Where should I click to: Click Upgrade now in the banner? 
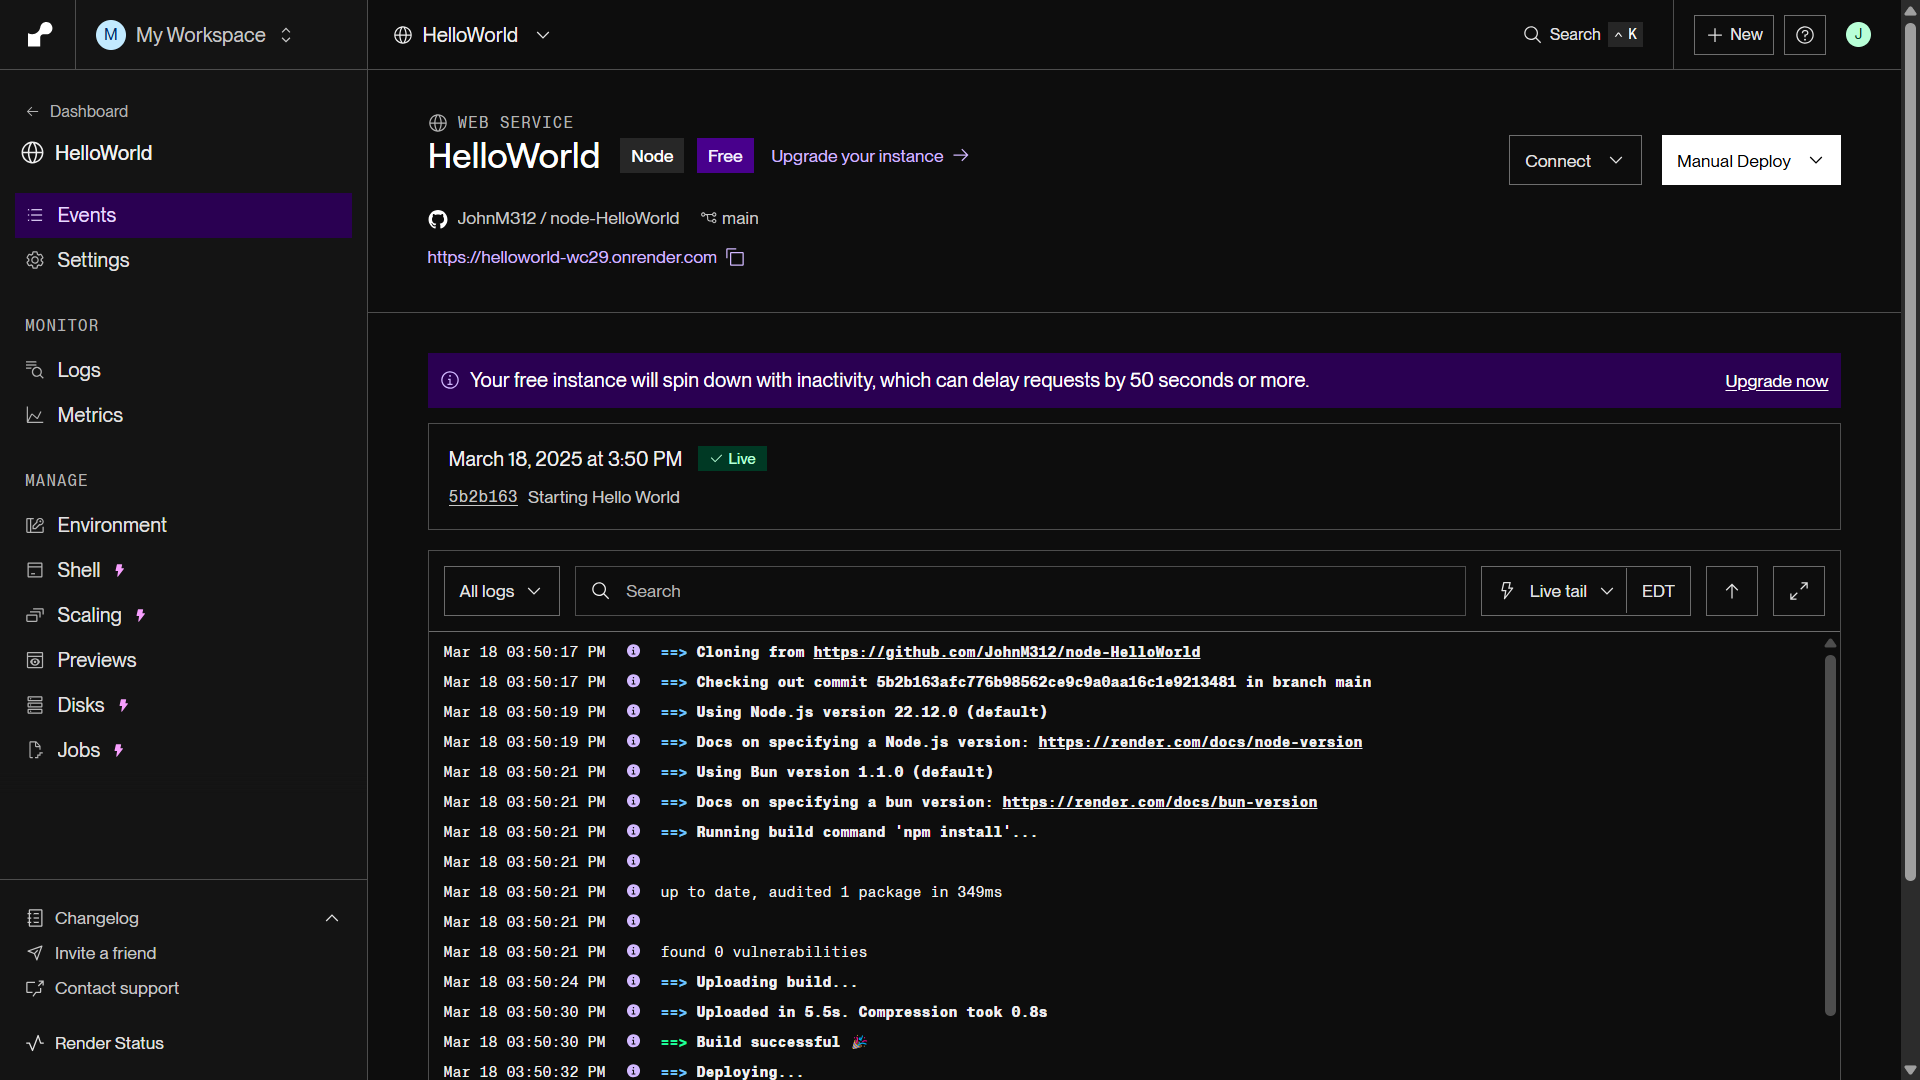click(1776, 381)
